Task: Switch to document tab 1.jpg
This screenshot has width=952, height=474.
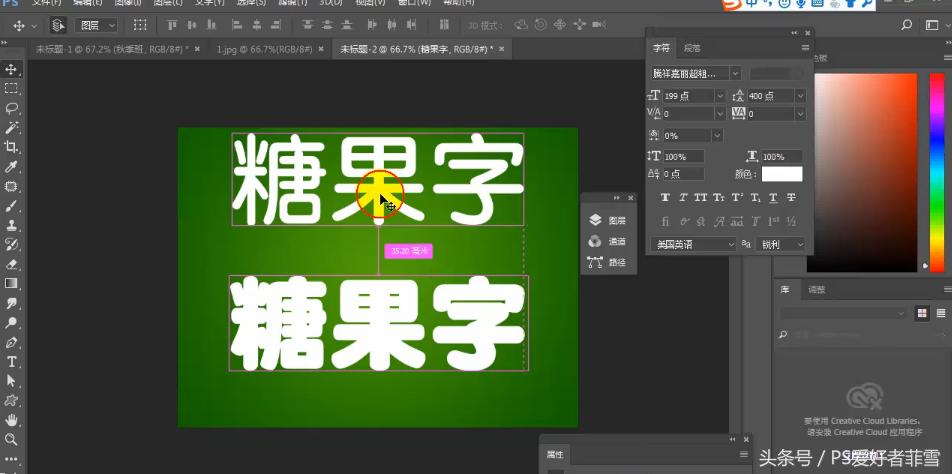Action: [265, 49]
